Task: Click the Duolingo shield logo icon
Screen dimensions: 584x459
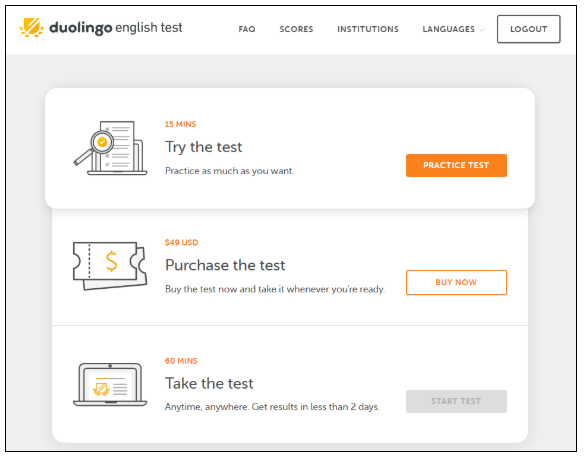Action: click(32, 28)
